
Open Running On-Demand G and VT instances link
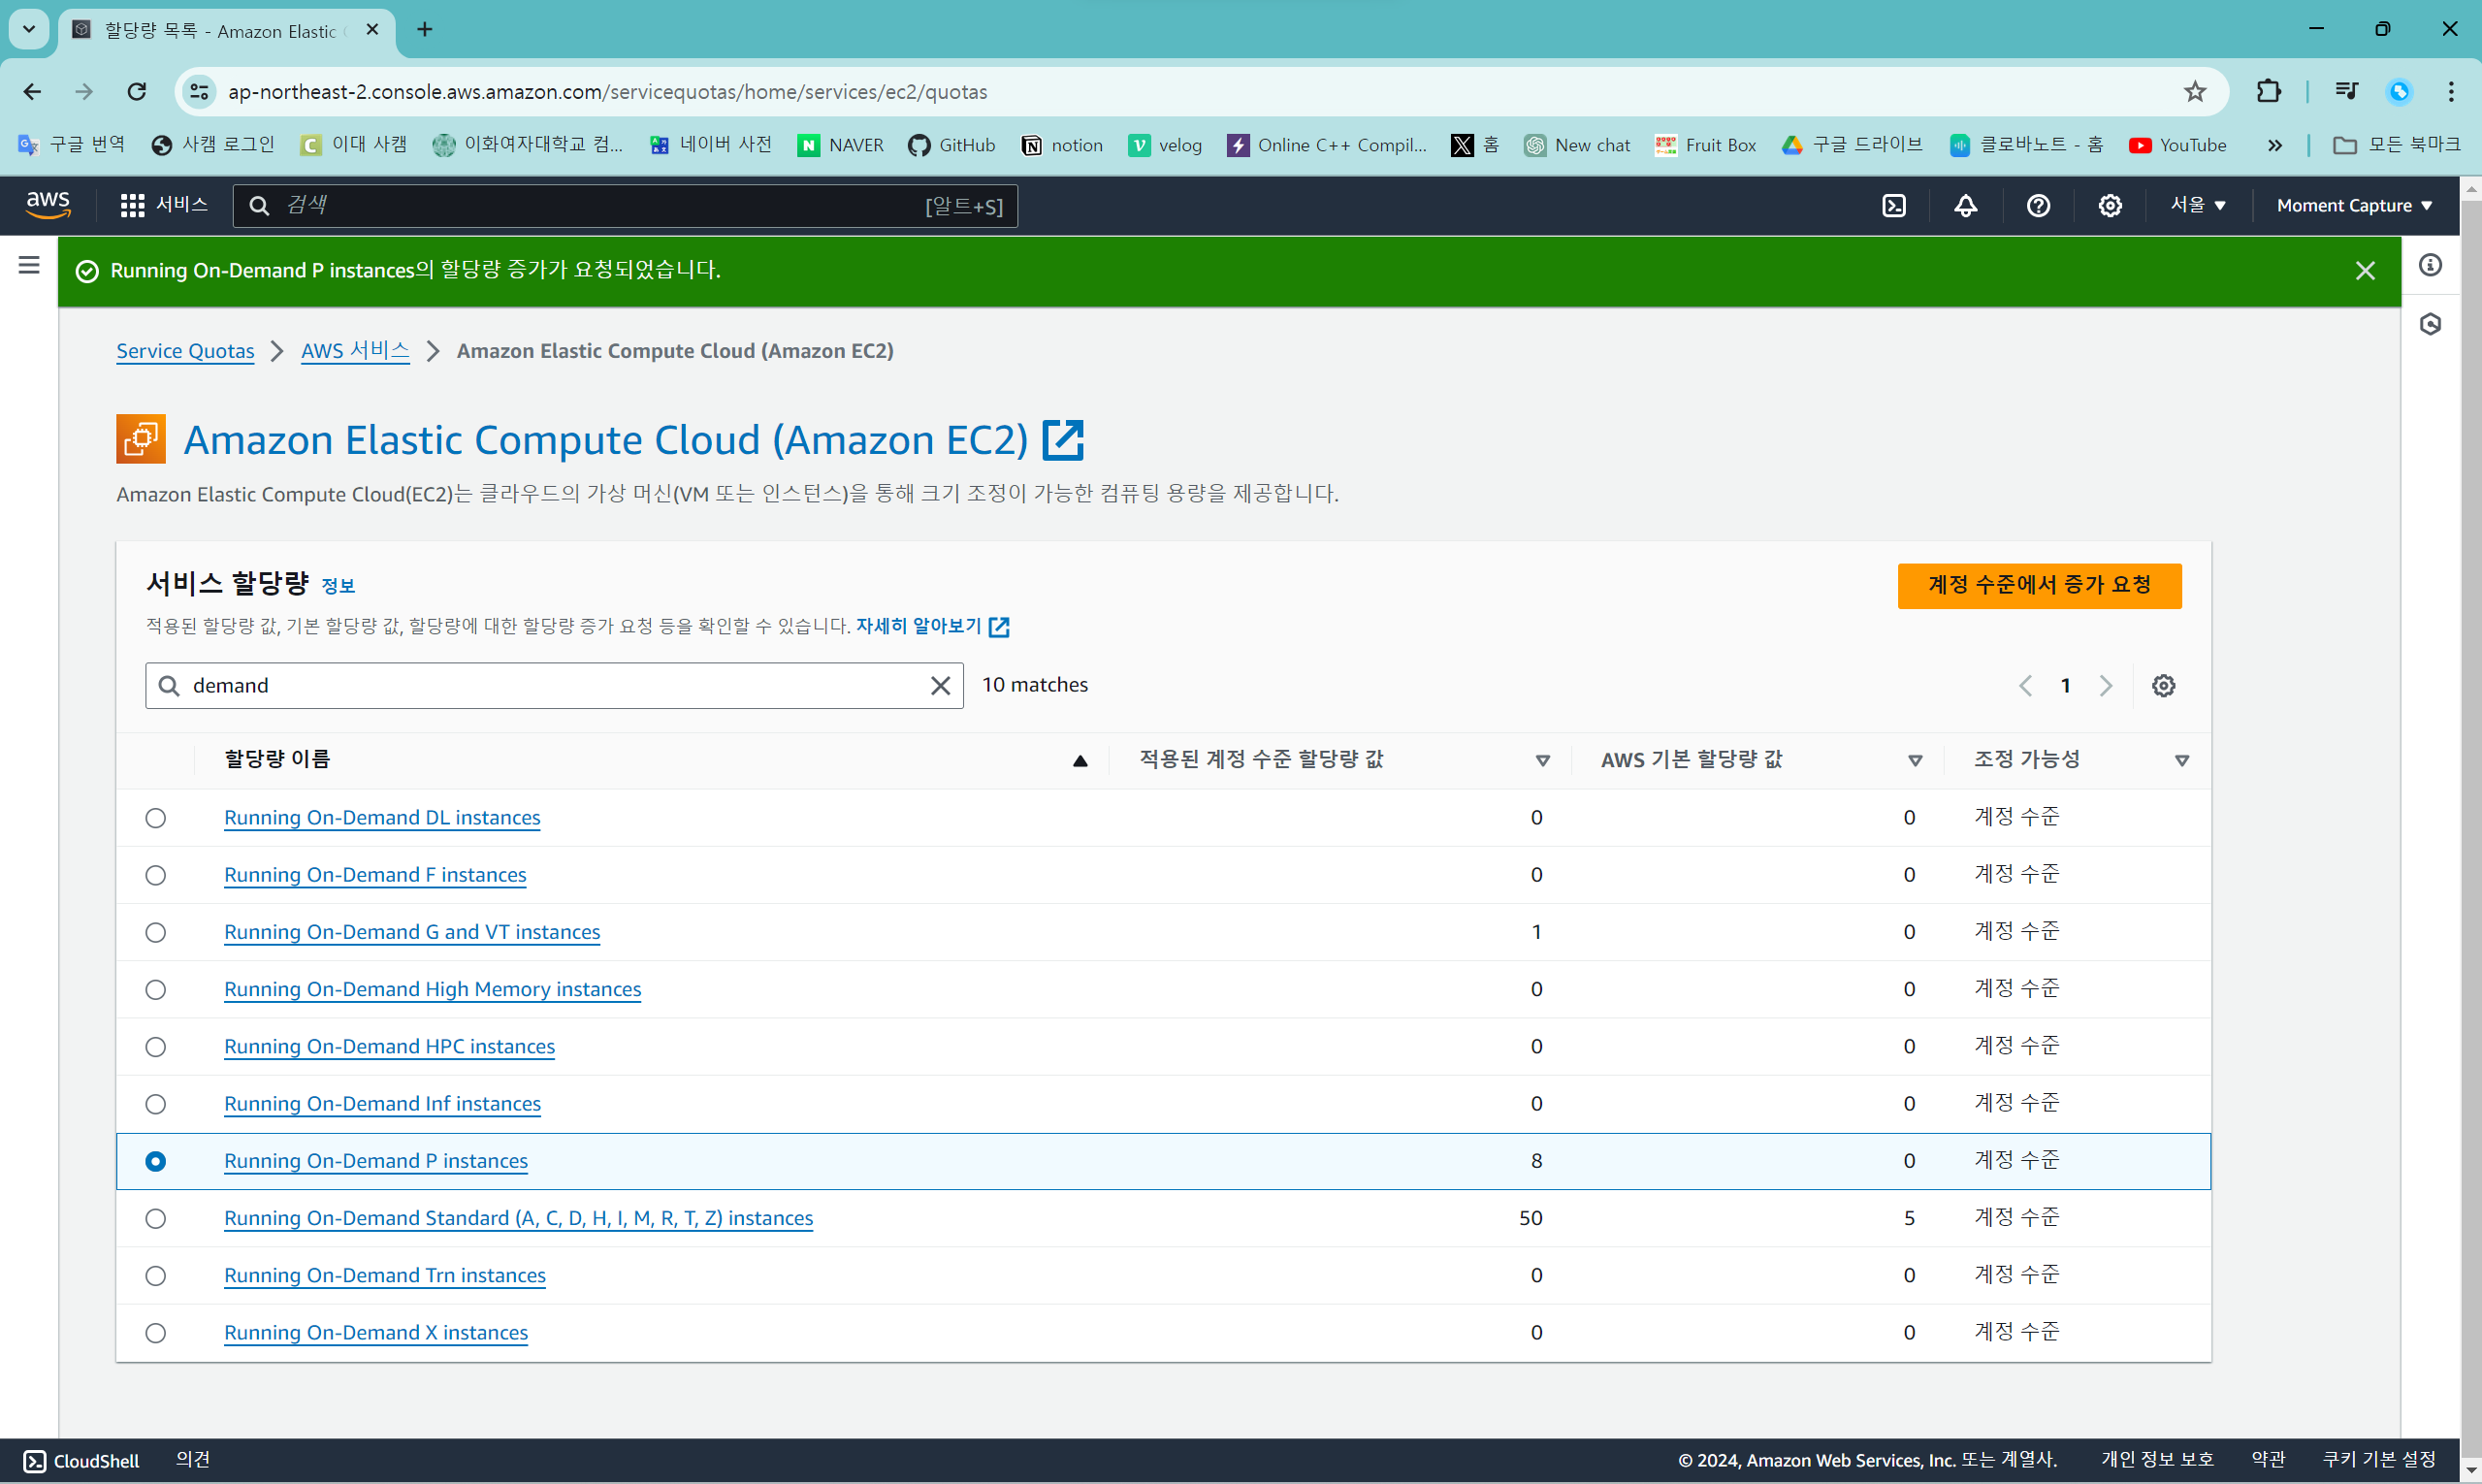[x=412, y=932]
